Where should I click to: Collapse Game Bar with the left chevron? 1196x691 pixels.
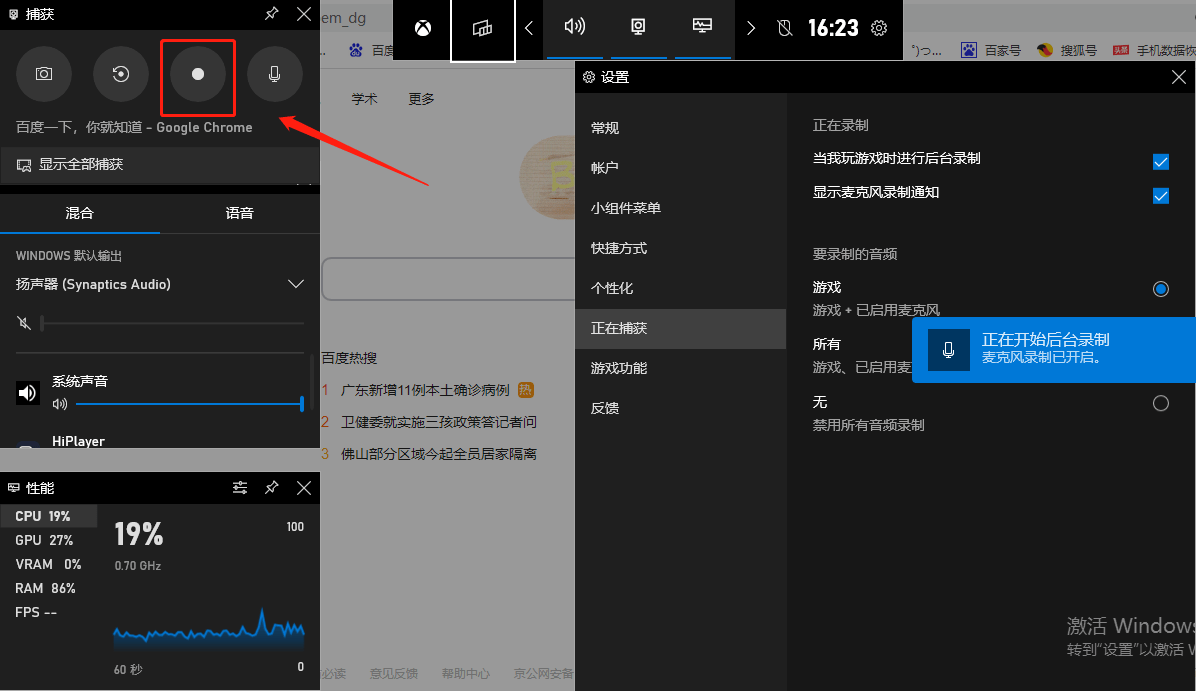click(x=529, y=28)
